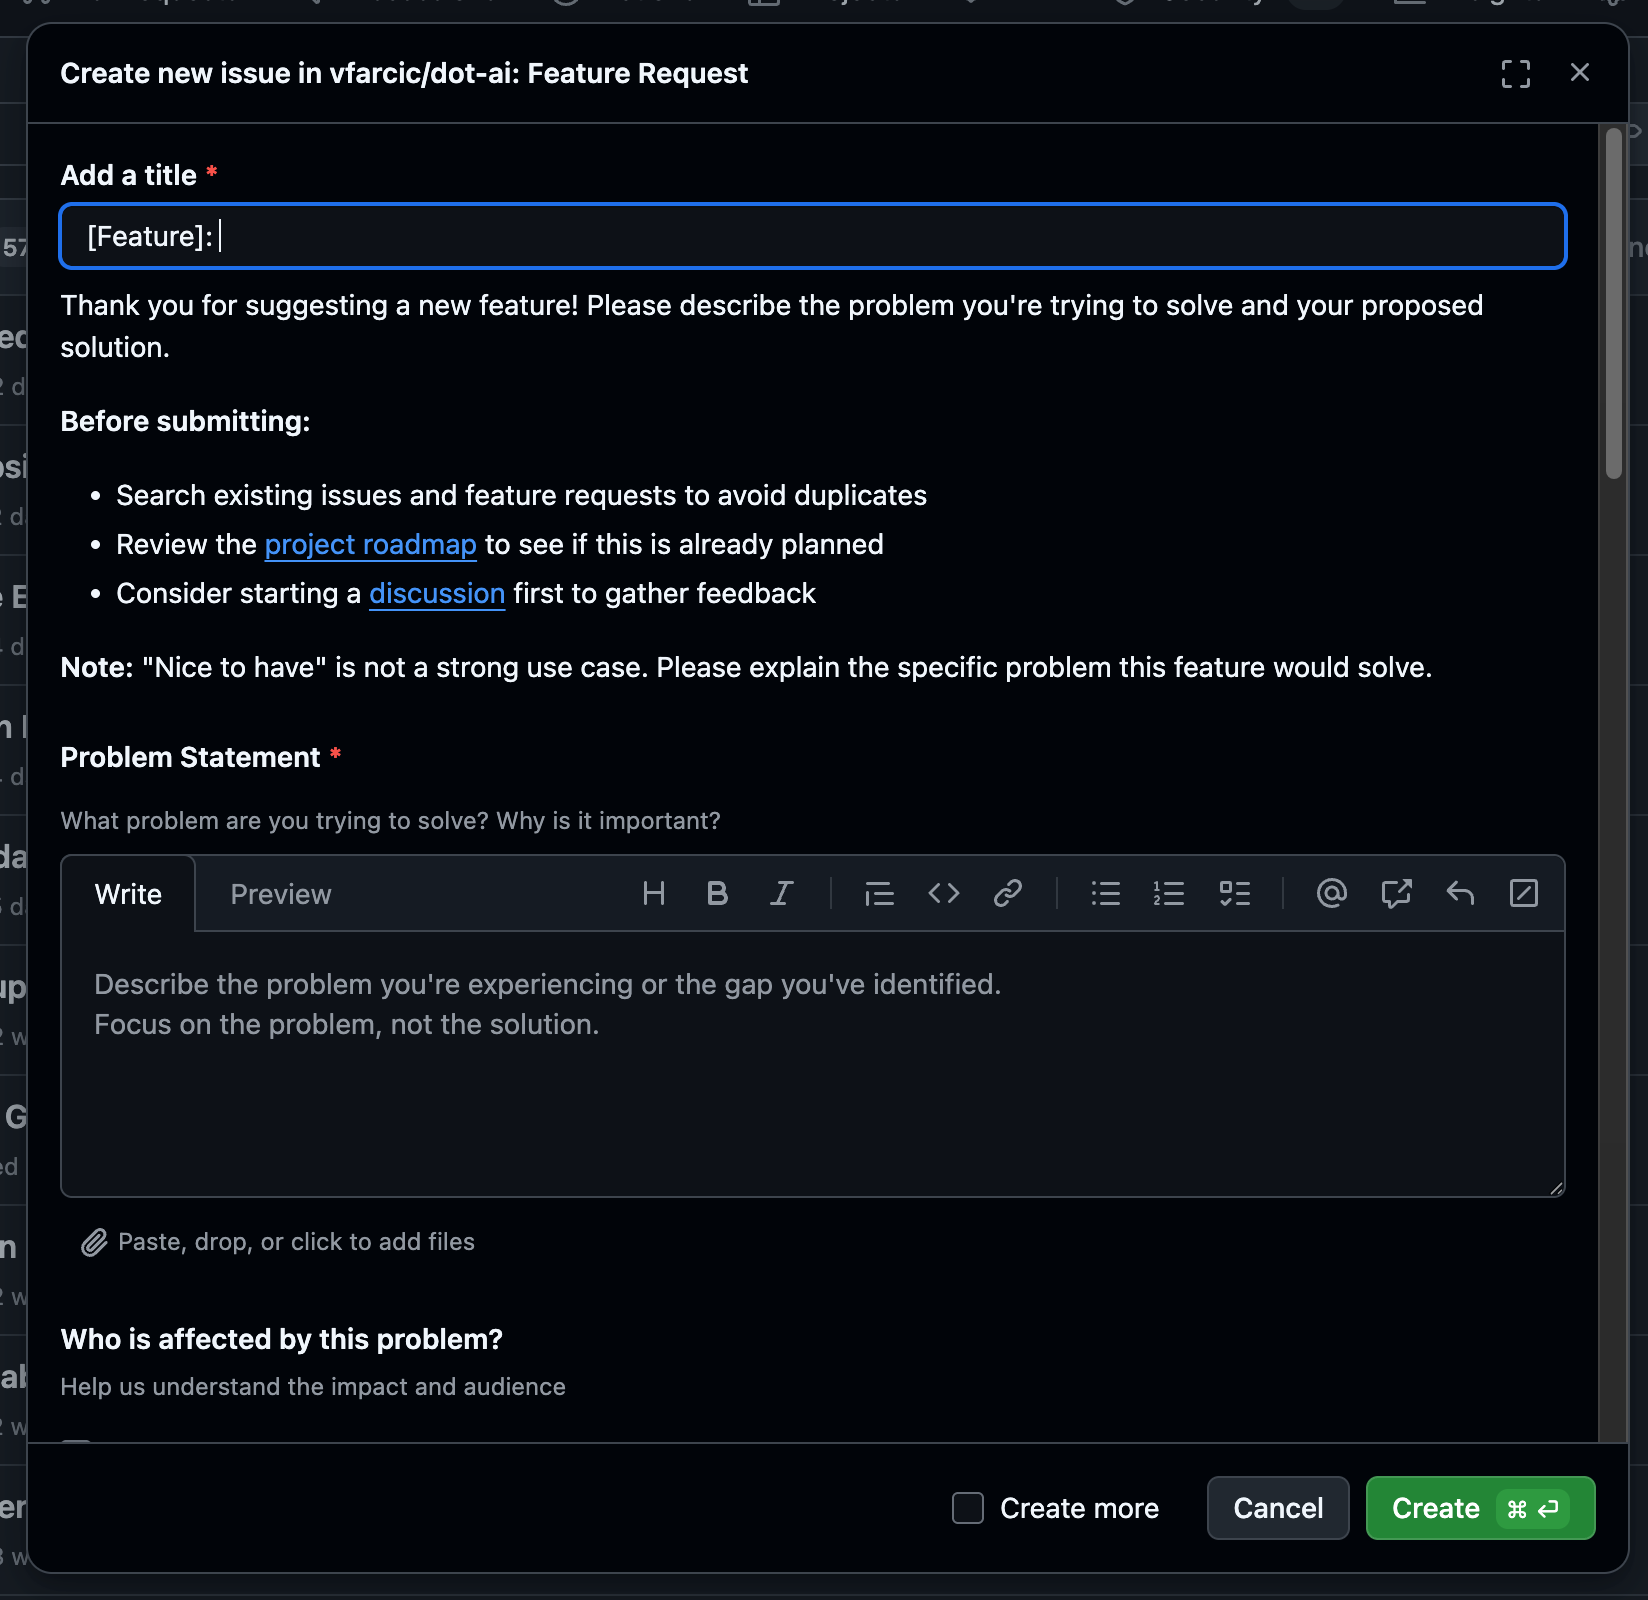Apply italic formatting icon
Image resolution: width=1648 pixels, height=1600 pixels.
781,893
